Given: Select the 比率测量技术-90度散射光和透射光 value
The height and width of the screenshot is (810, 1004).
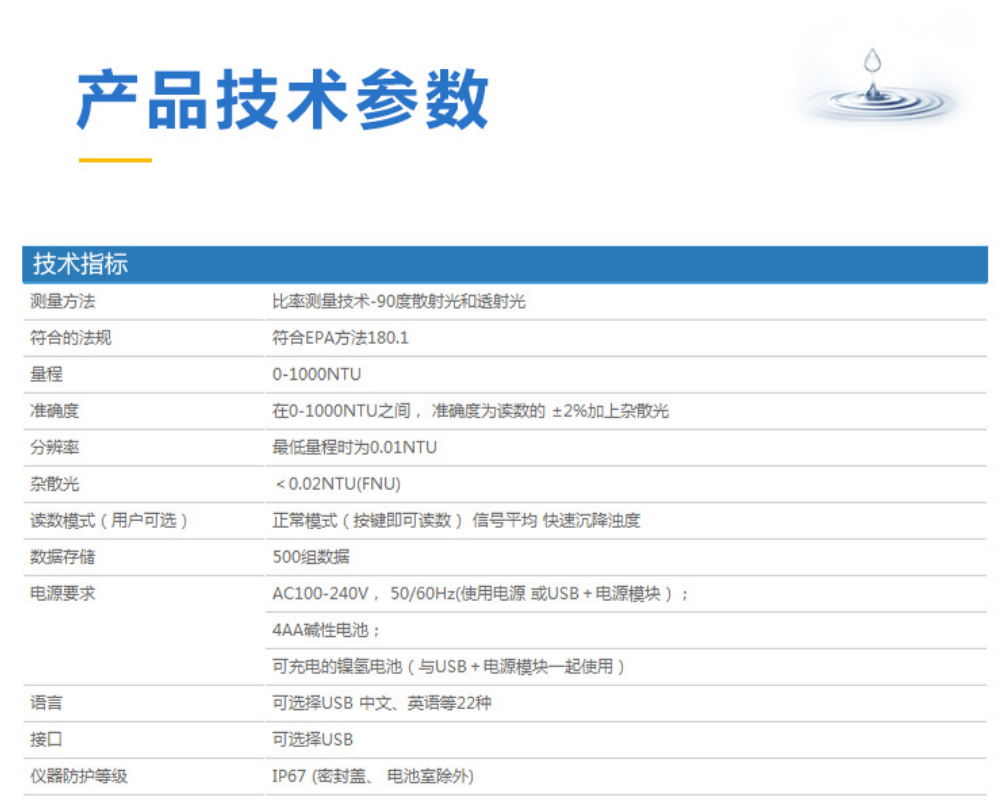Looking at the screenshot, I should pos(398,302).
